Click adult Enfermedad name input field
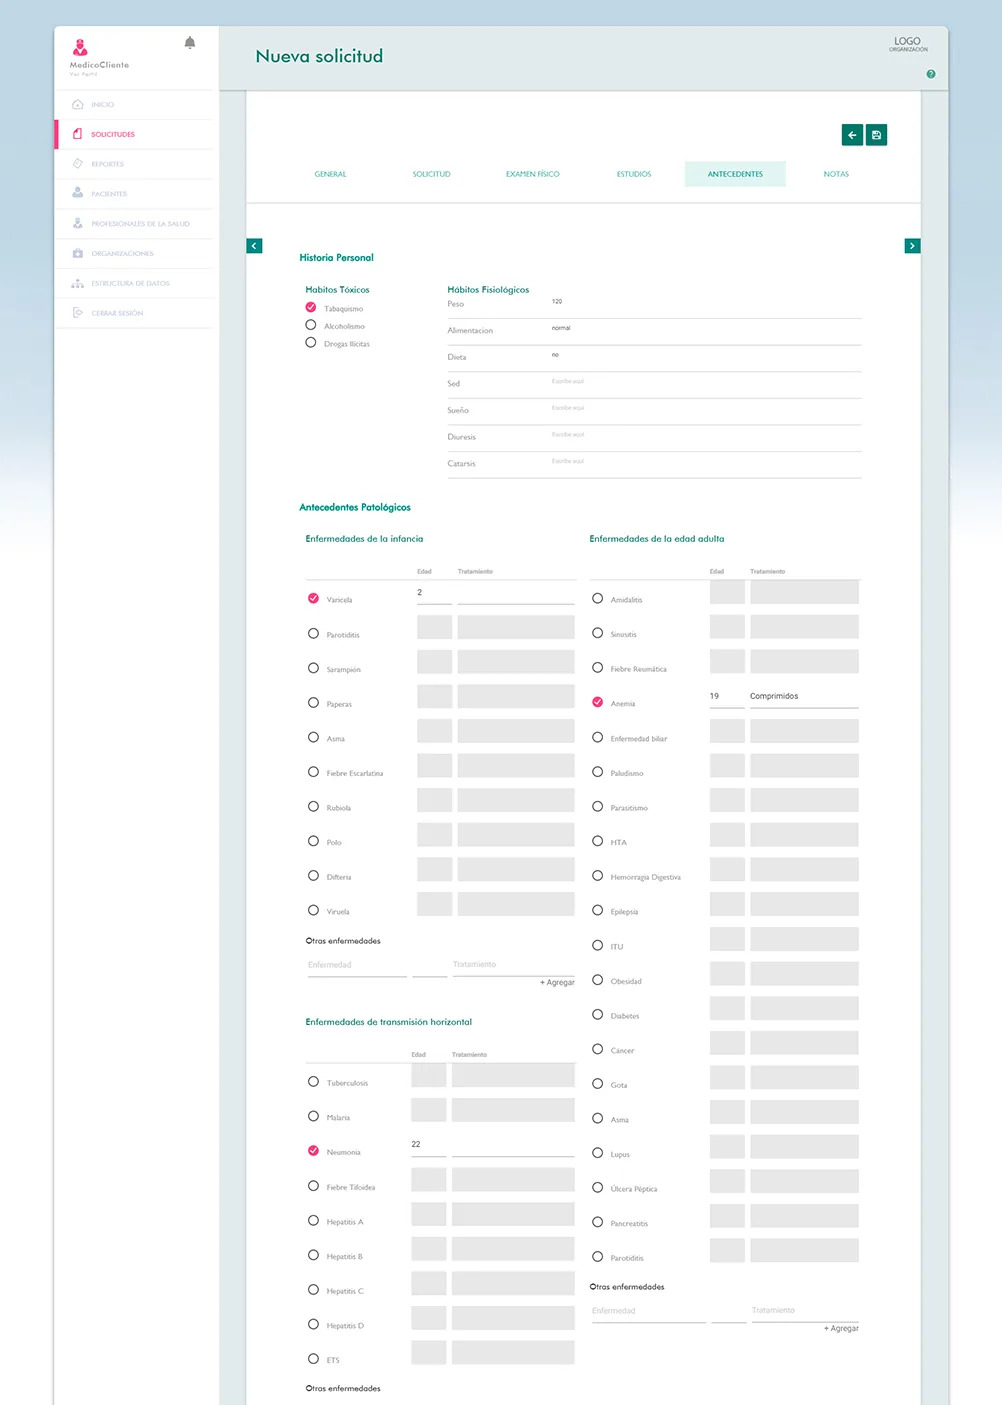Screen dimensions: 1002x1405 [649, 1312]
